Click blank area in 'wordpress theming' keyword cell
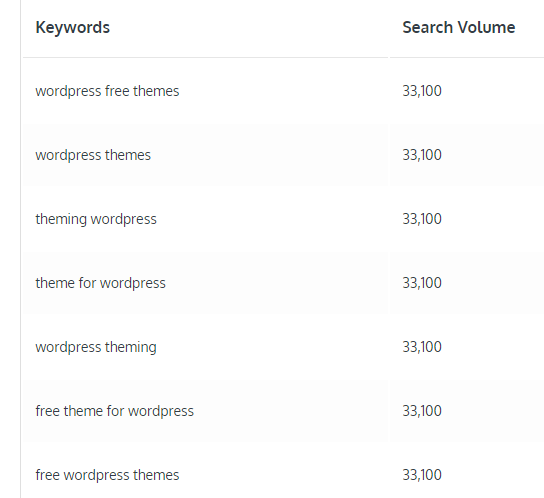Viewport: 544px width, 498px height. [272, 347]
